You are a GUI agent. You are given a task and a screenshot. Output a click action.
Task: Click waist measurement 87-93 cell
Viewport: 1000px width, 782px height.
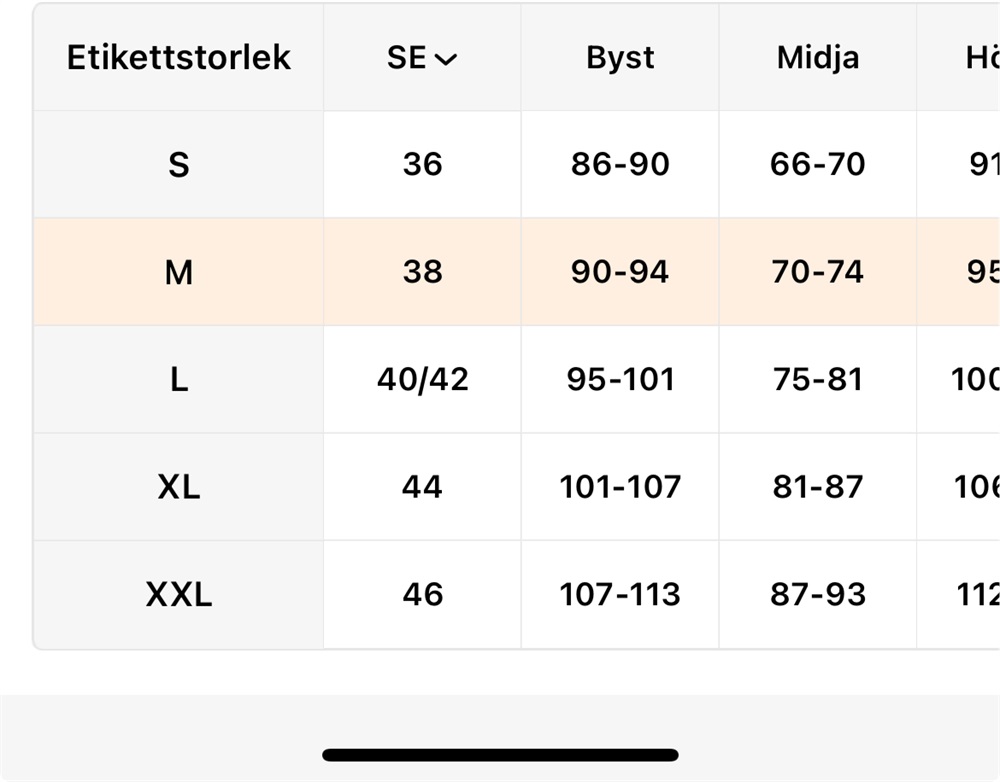(818, 595)
